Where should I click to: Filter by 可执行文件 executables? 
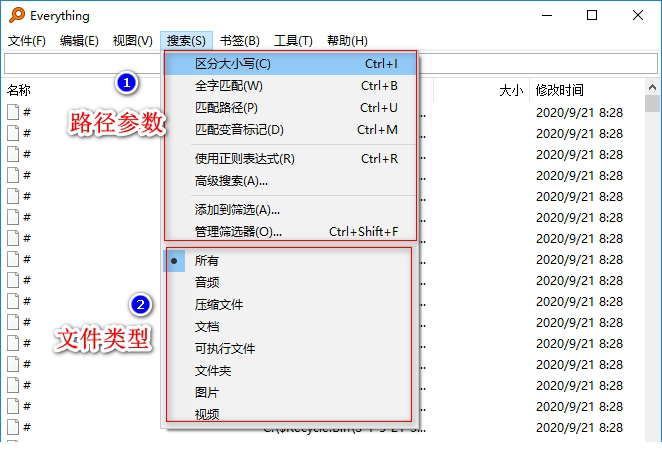225,348
